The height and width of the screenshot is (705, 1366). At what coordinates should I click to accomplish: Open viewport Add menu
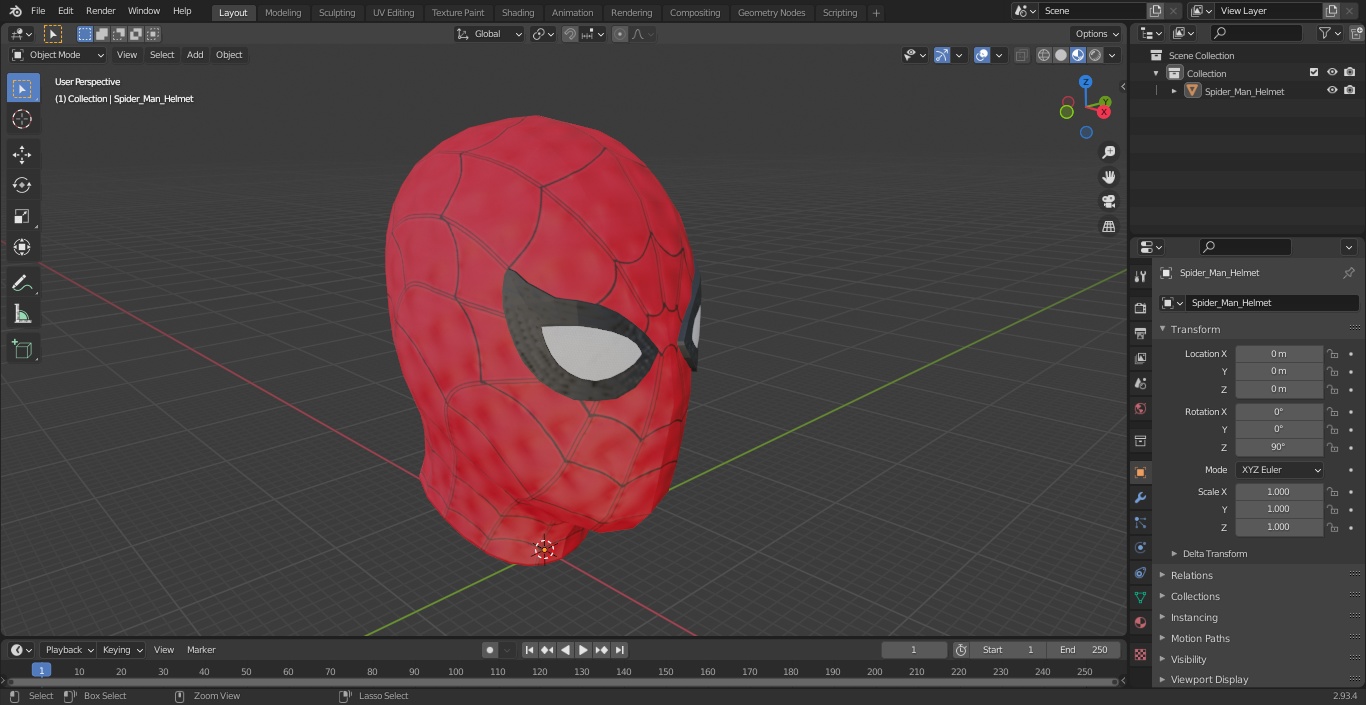(195, 55)
